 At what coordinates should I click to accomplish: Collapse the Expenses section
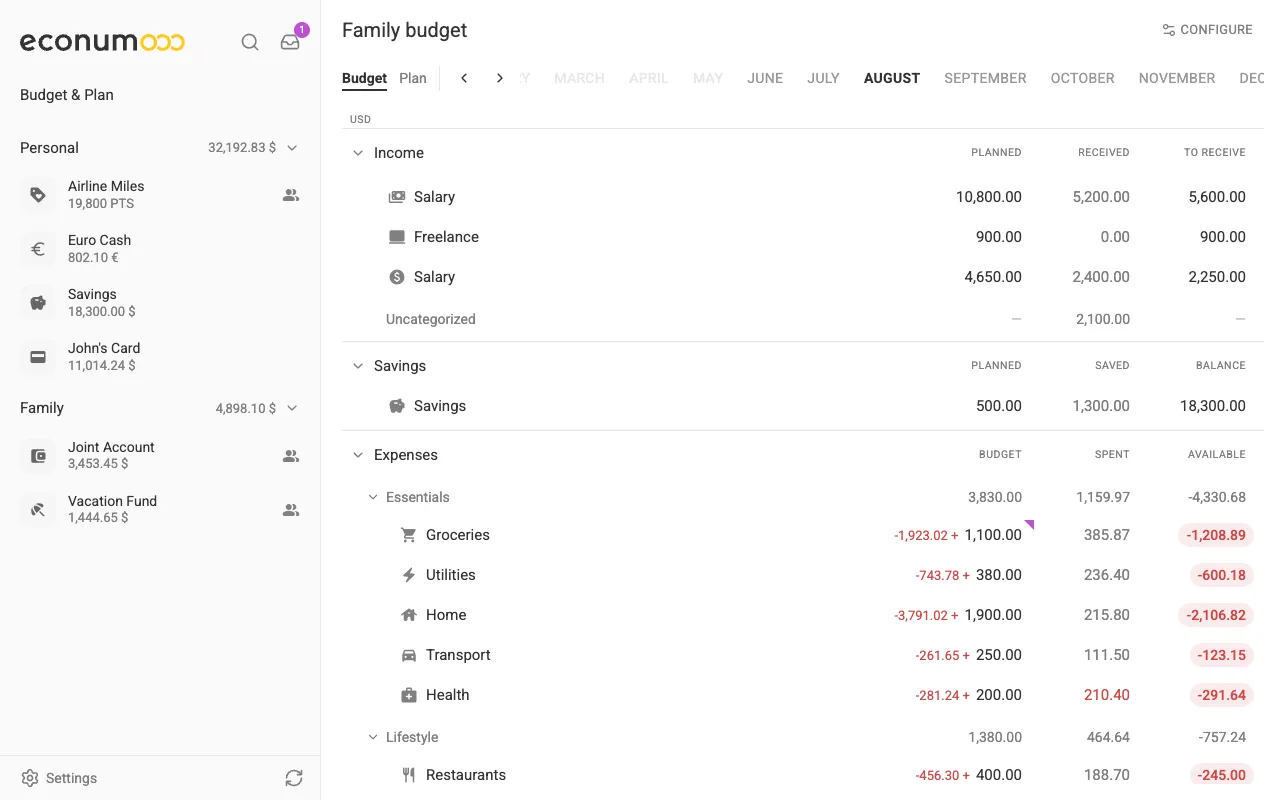click(357, 455)
